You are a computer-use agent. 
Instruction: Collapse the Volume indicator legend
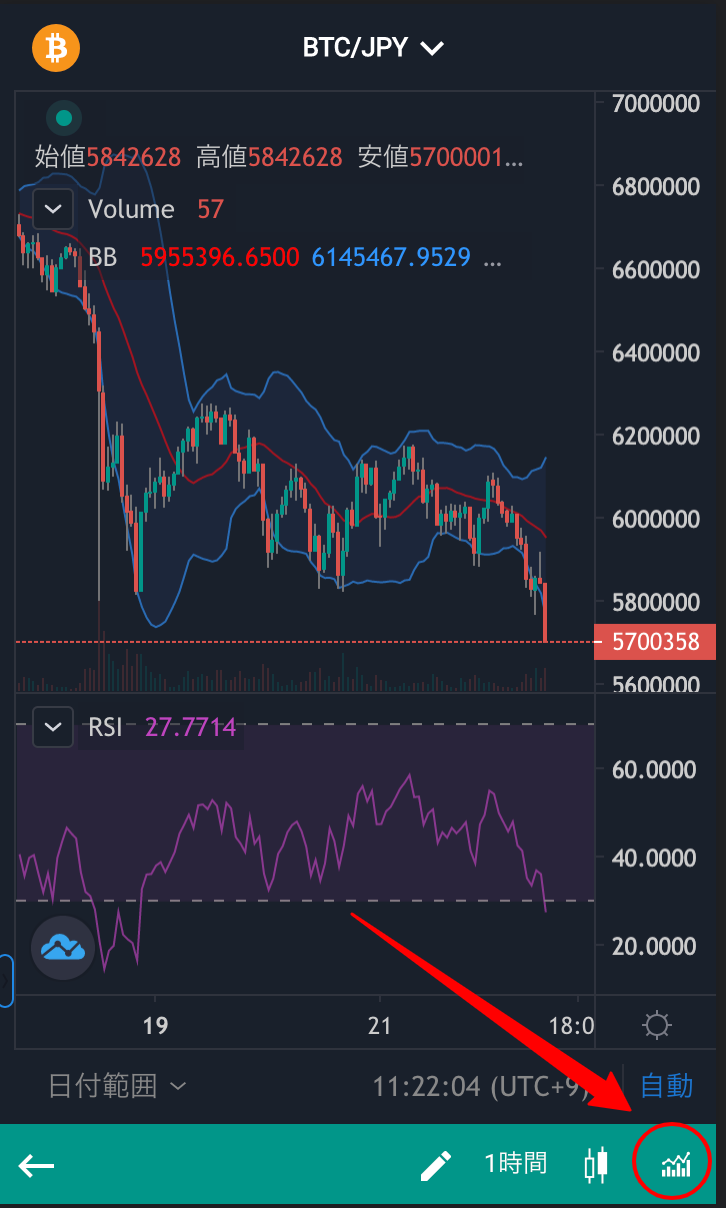(53, 209)
